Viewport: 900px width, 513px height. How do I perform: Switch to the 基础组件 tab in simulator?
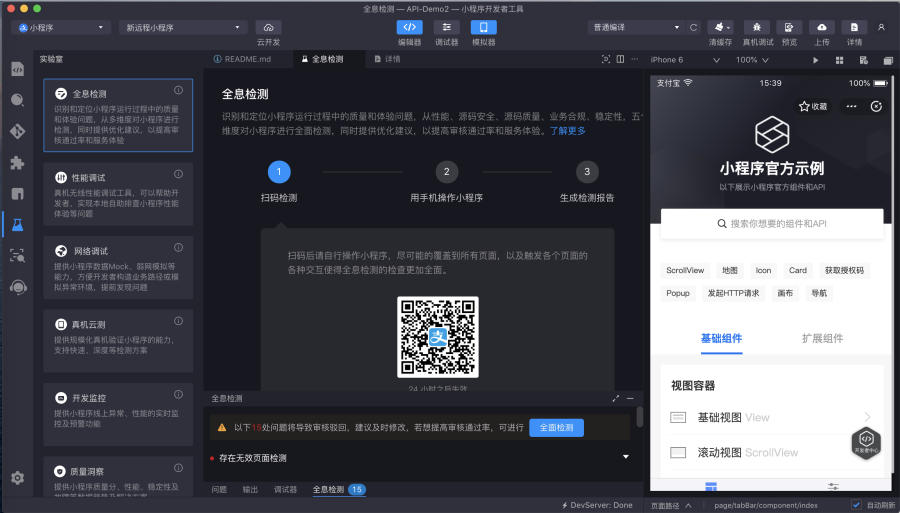[721, 339]
